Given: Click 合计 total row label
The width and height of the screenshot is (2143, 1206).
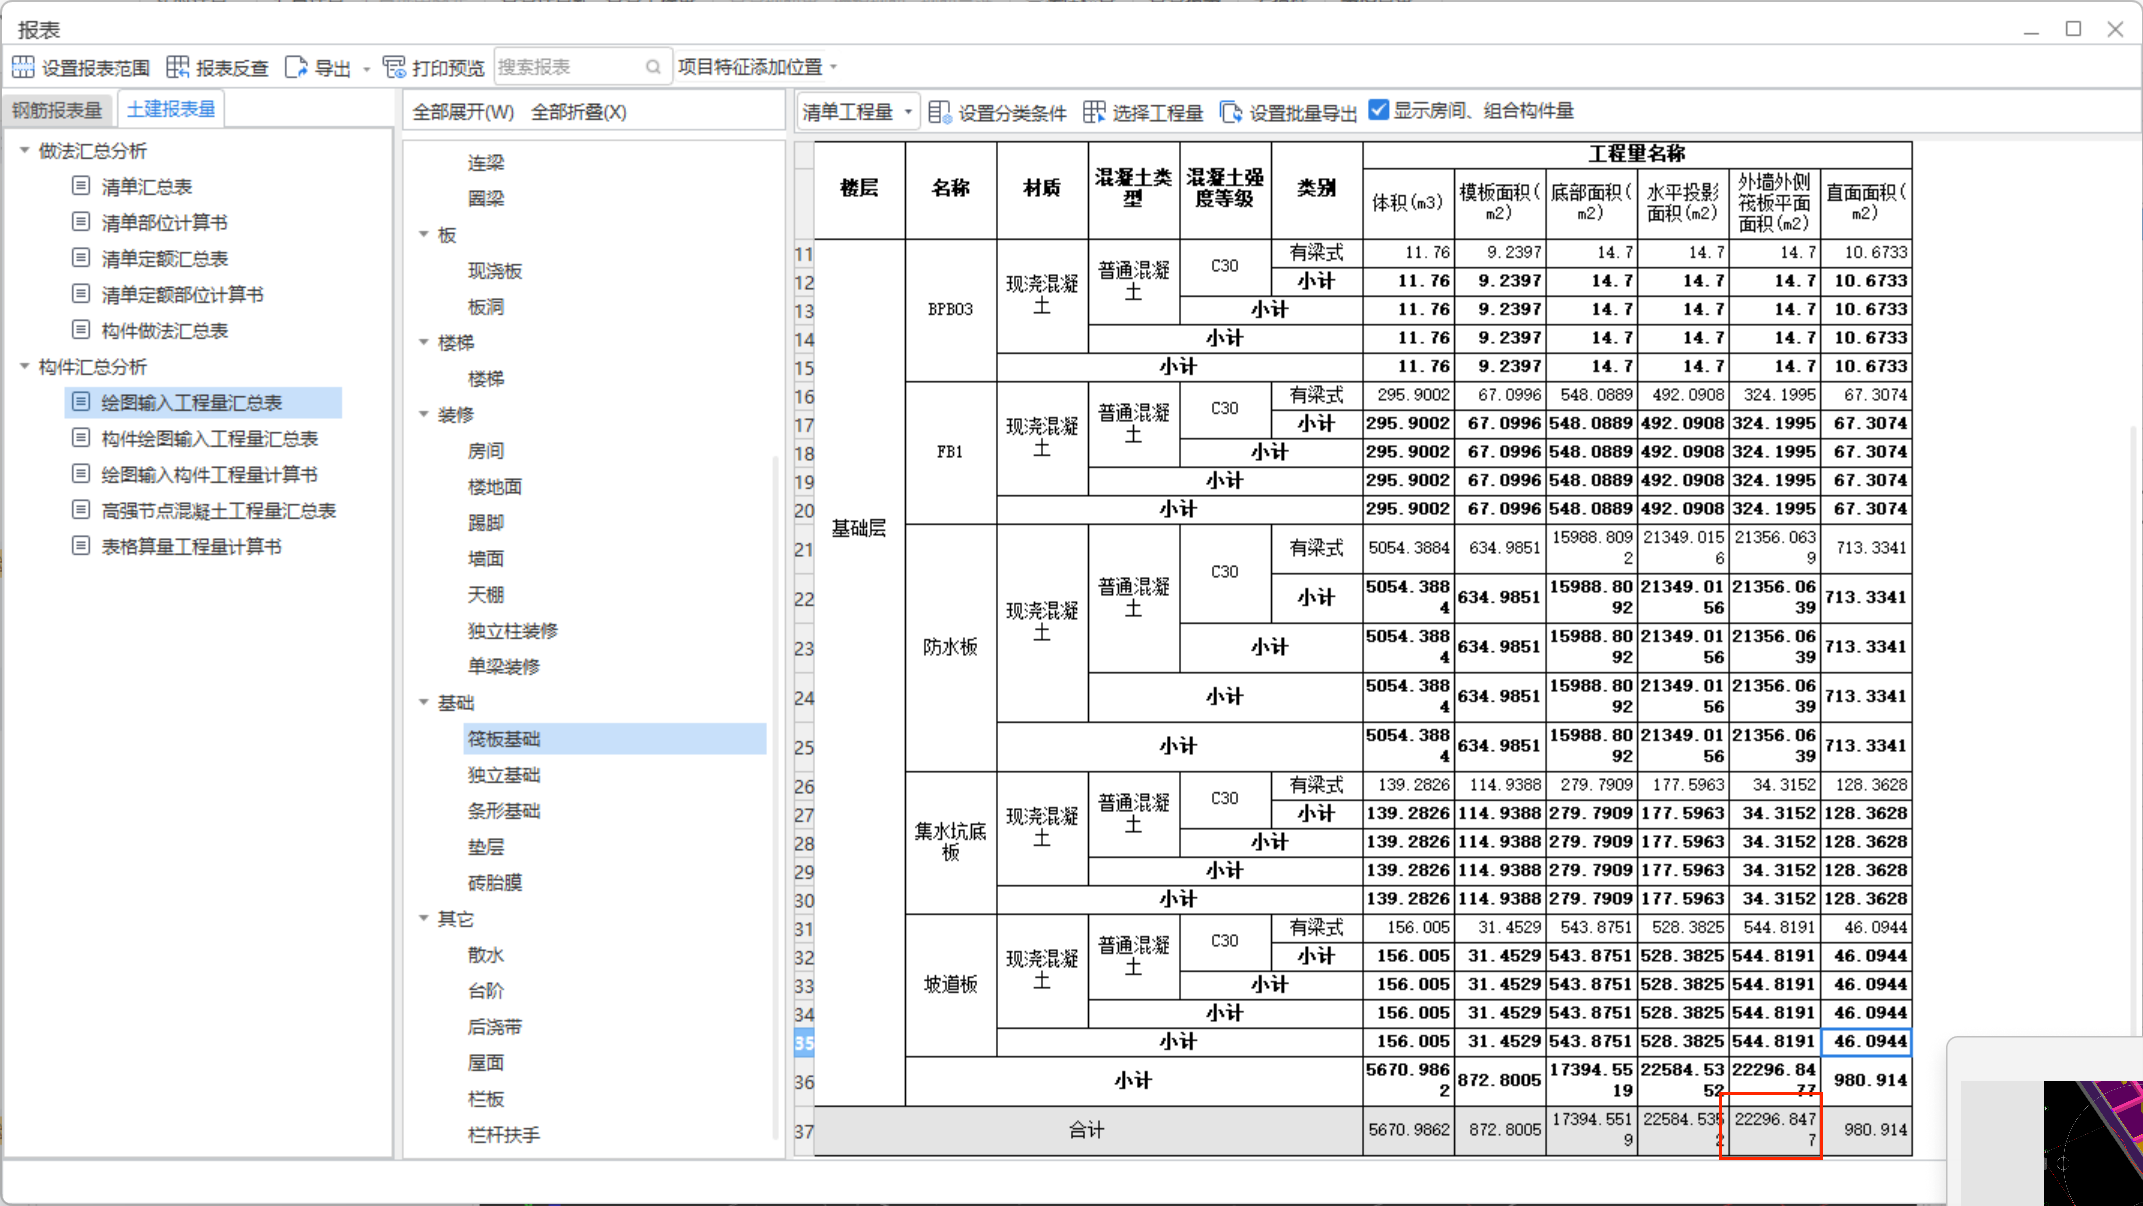Looking at the screenshot, I should pyautogui.click(x=1088, y=1130).
